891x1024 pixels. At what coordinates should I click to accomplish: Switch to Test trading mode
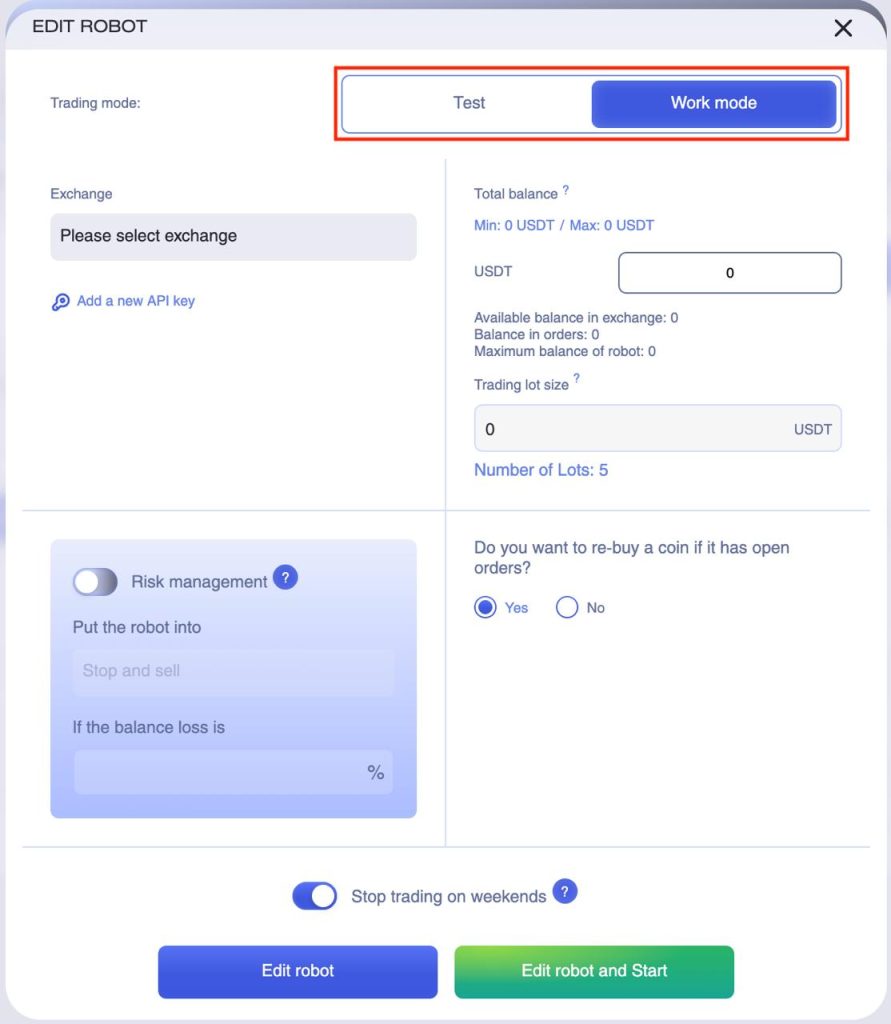point(469,103)
